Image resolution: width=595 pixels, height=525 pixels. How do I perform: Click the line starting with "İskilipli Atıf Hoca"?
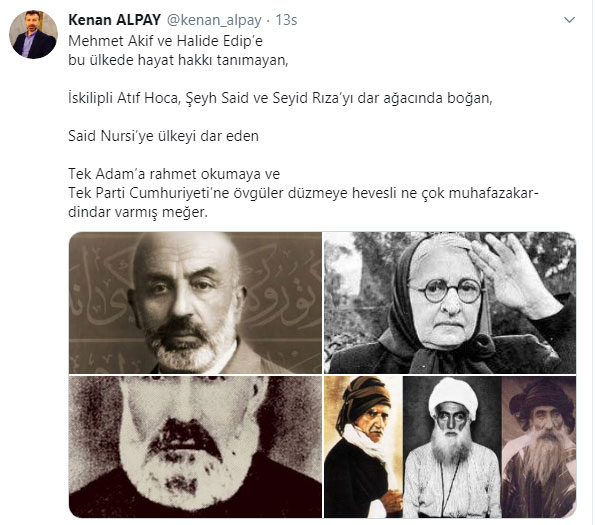[x=280, y=98]
